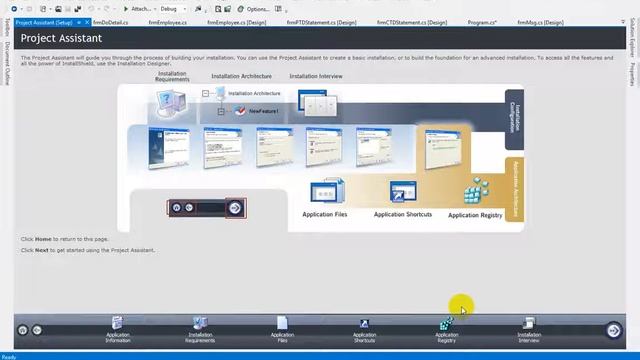This screenshot has height=360, width=640.
Task: Click the Undo toolbar icon
Action: [91, 9]
